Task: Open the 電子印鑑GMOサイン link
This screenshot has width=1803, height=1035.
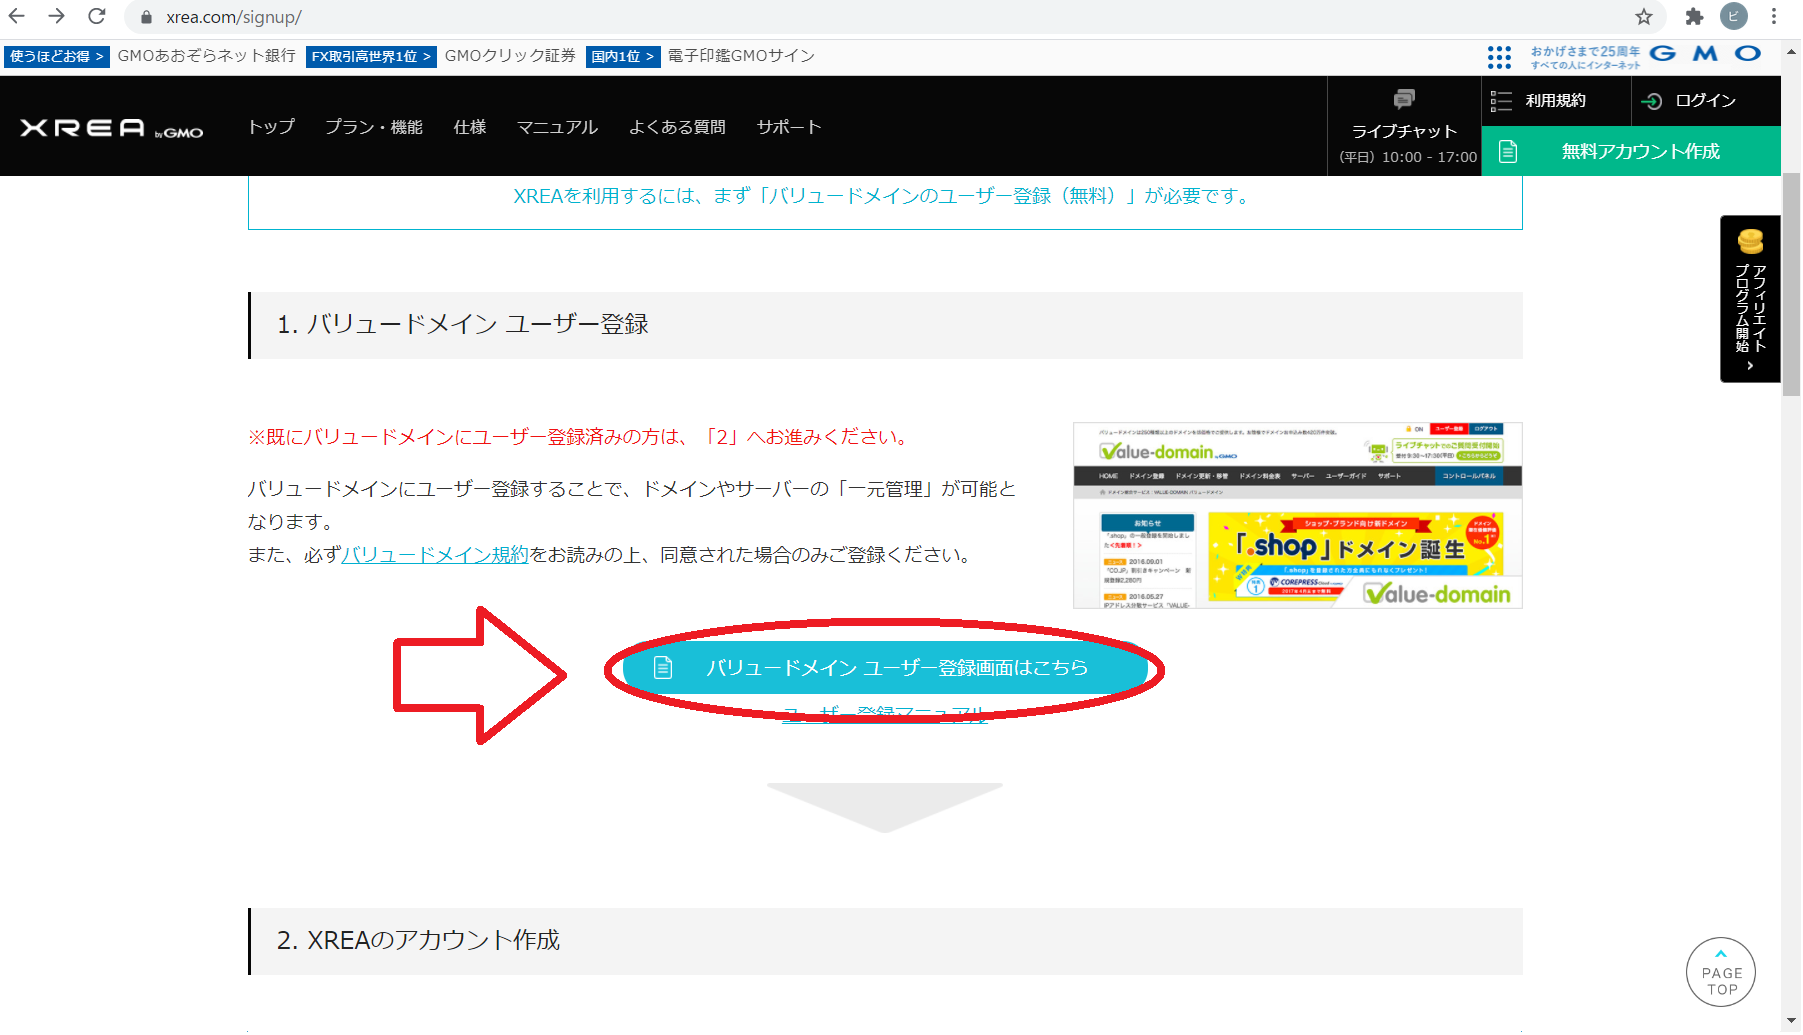Action: point(741,56)
